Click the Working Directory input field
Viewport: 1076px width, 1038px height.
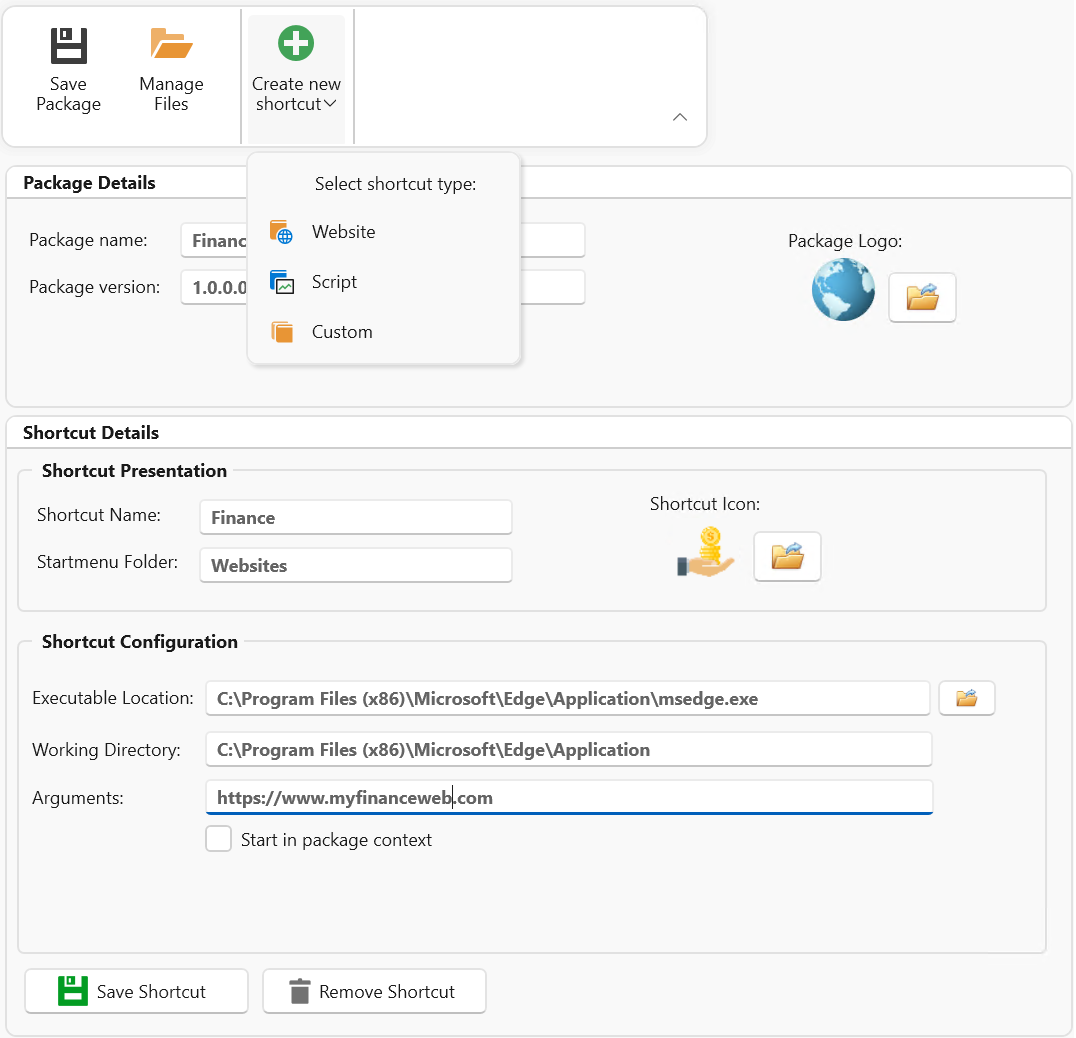click(x=568, y=749)
